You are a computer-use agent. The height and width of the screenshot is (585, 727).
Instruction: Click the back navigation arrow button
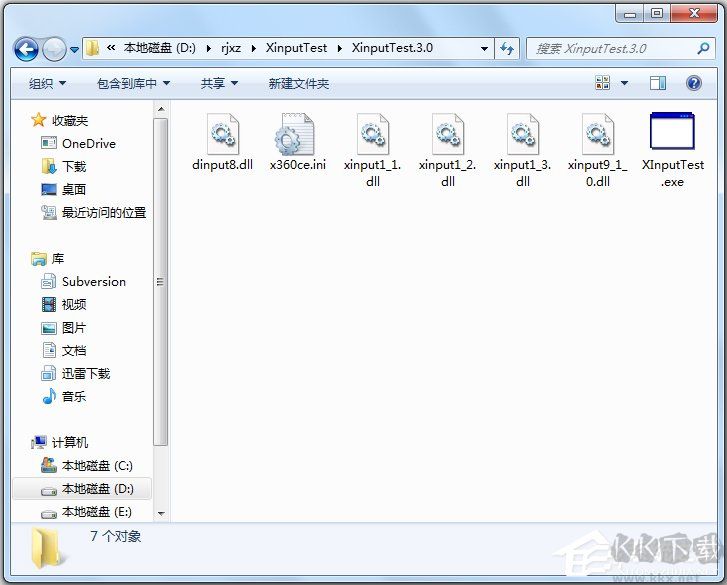tap(27, 48)
